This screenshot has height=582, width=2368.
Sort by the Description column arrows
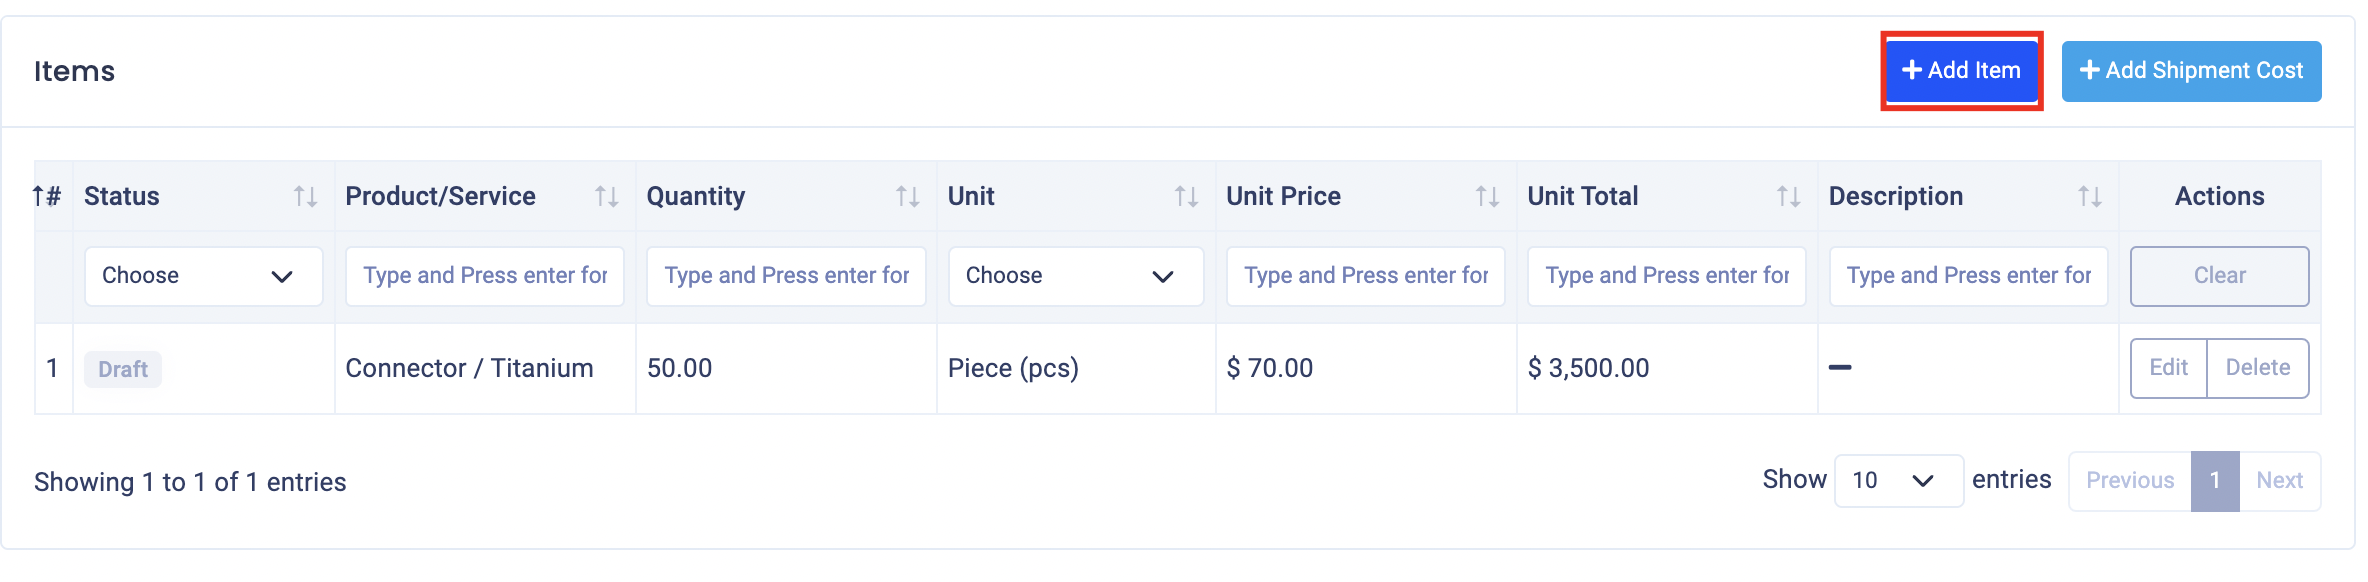click(2089, 197)
